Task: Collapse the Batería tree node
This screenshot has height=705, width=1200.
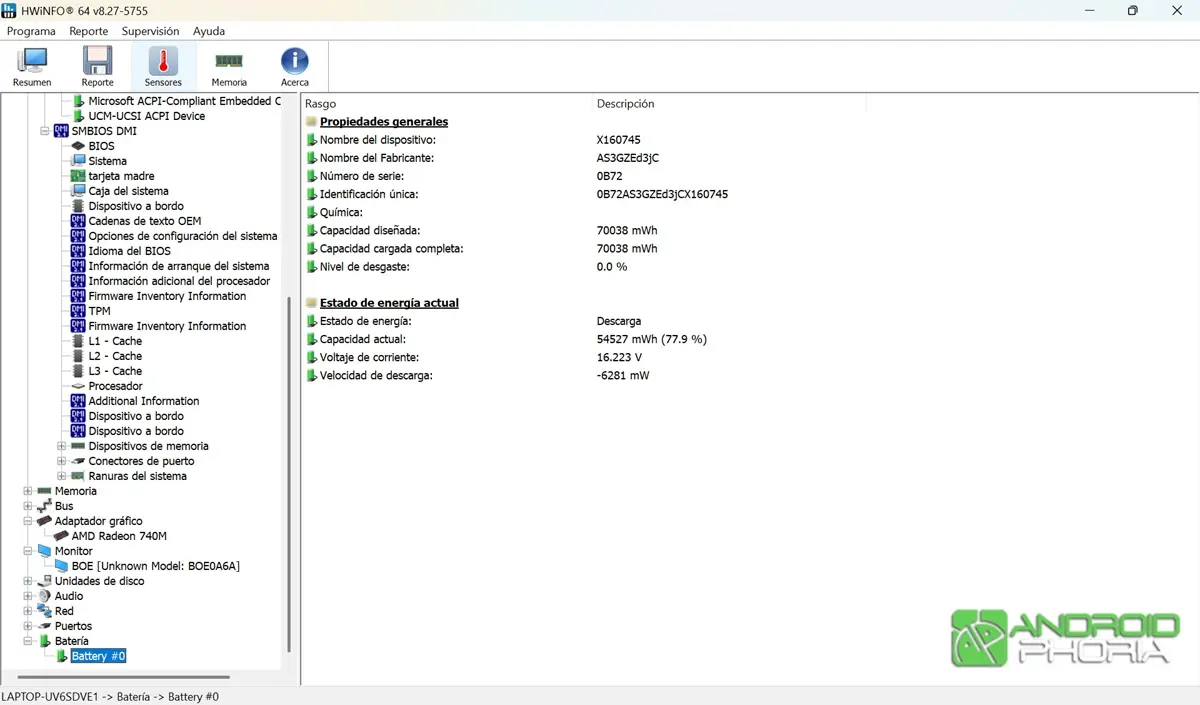Action: (28, 641)
